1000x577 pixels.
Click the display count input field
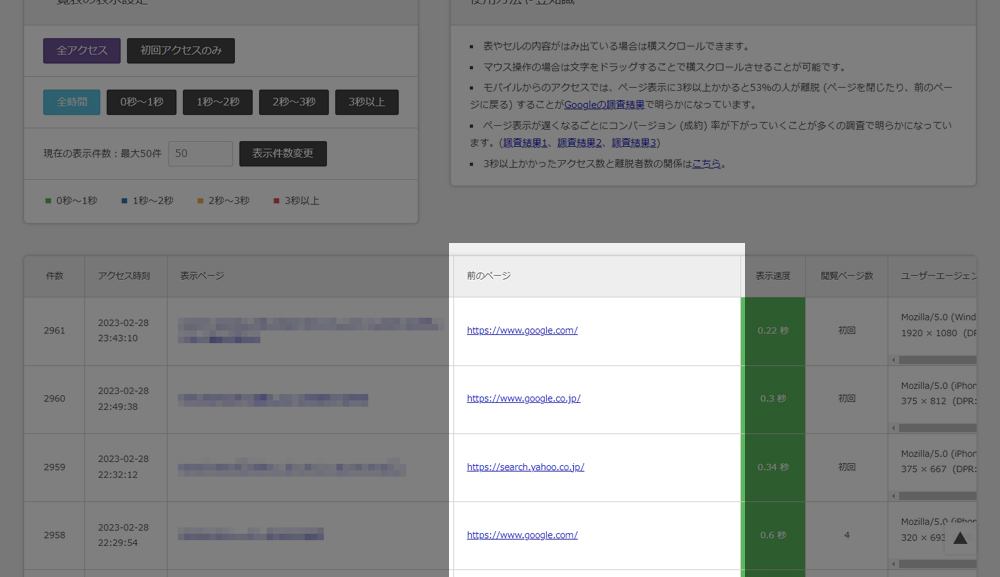[200, 154]
